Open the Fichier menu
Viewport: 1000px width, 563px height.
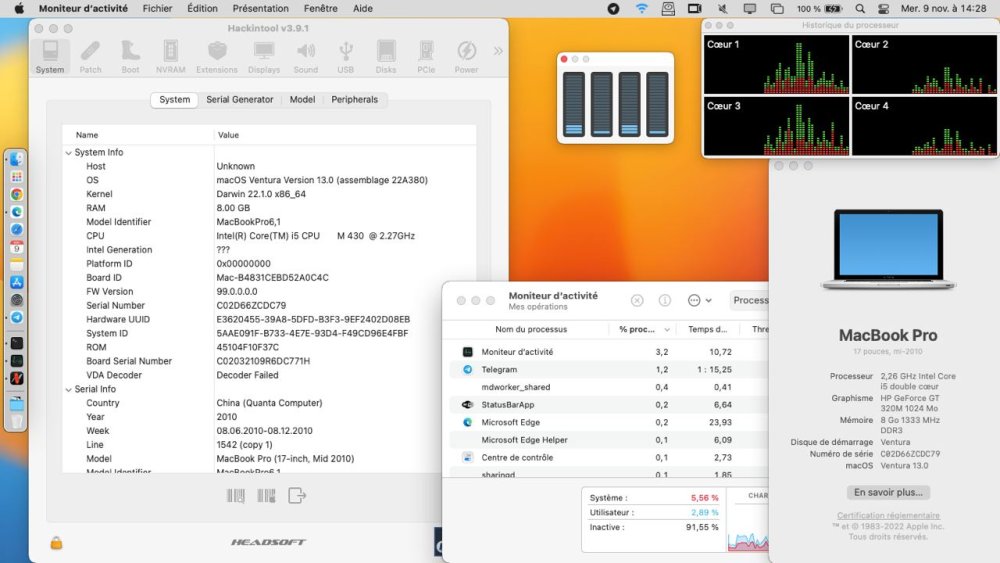coord(158,8)
